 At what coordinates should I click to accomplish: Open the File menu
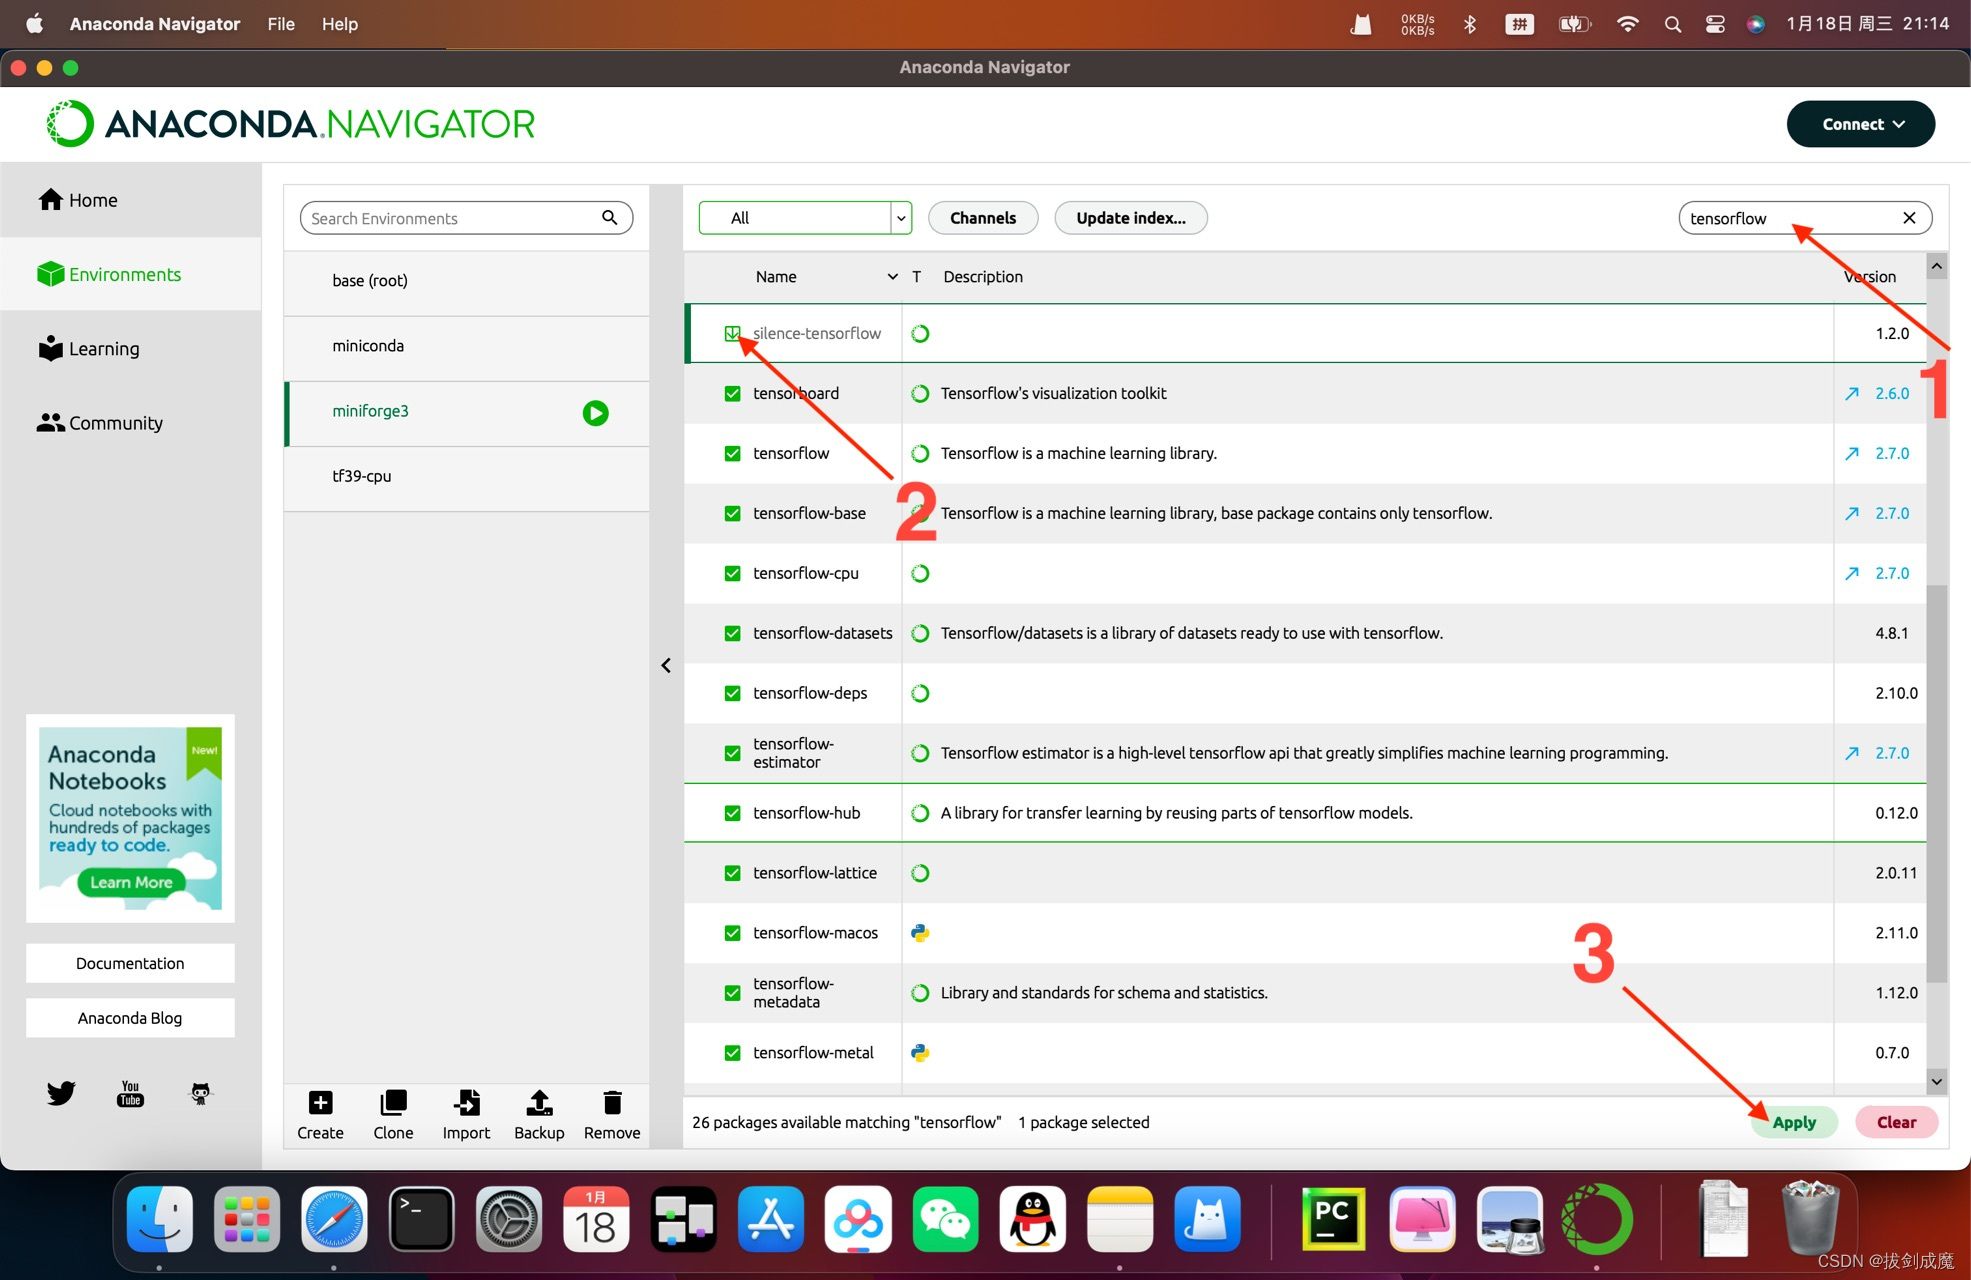[x=281, y=24]
